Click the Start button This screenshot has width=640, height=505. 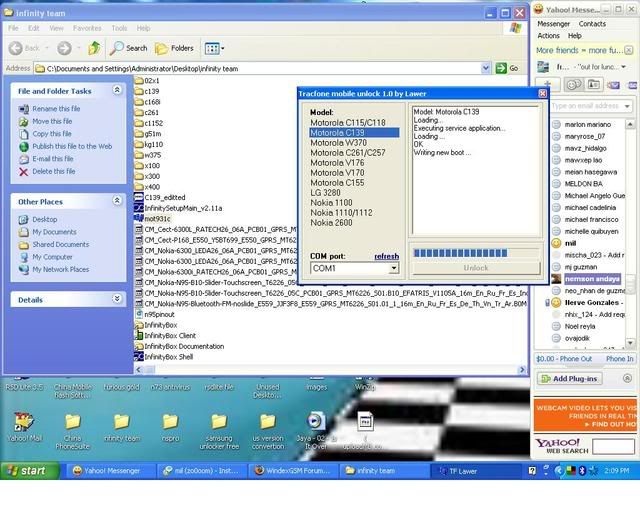coord(29,471)
